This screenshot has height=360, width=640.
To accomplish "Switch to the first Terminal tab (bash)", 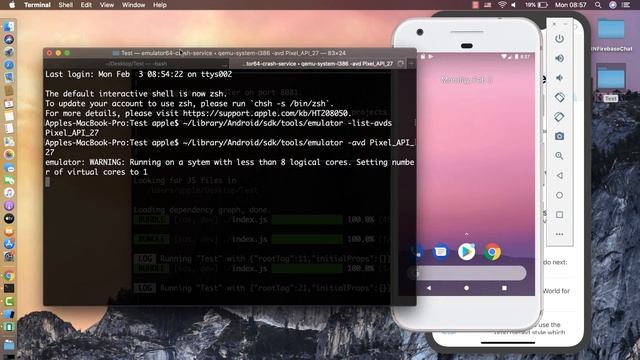I will pyautogui.click(x=136, y=64).
